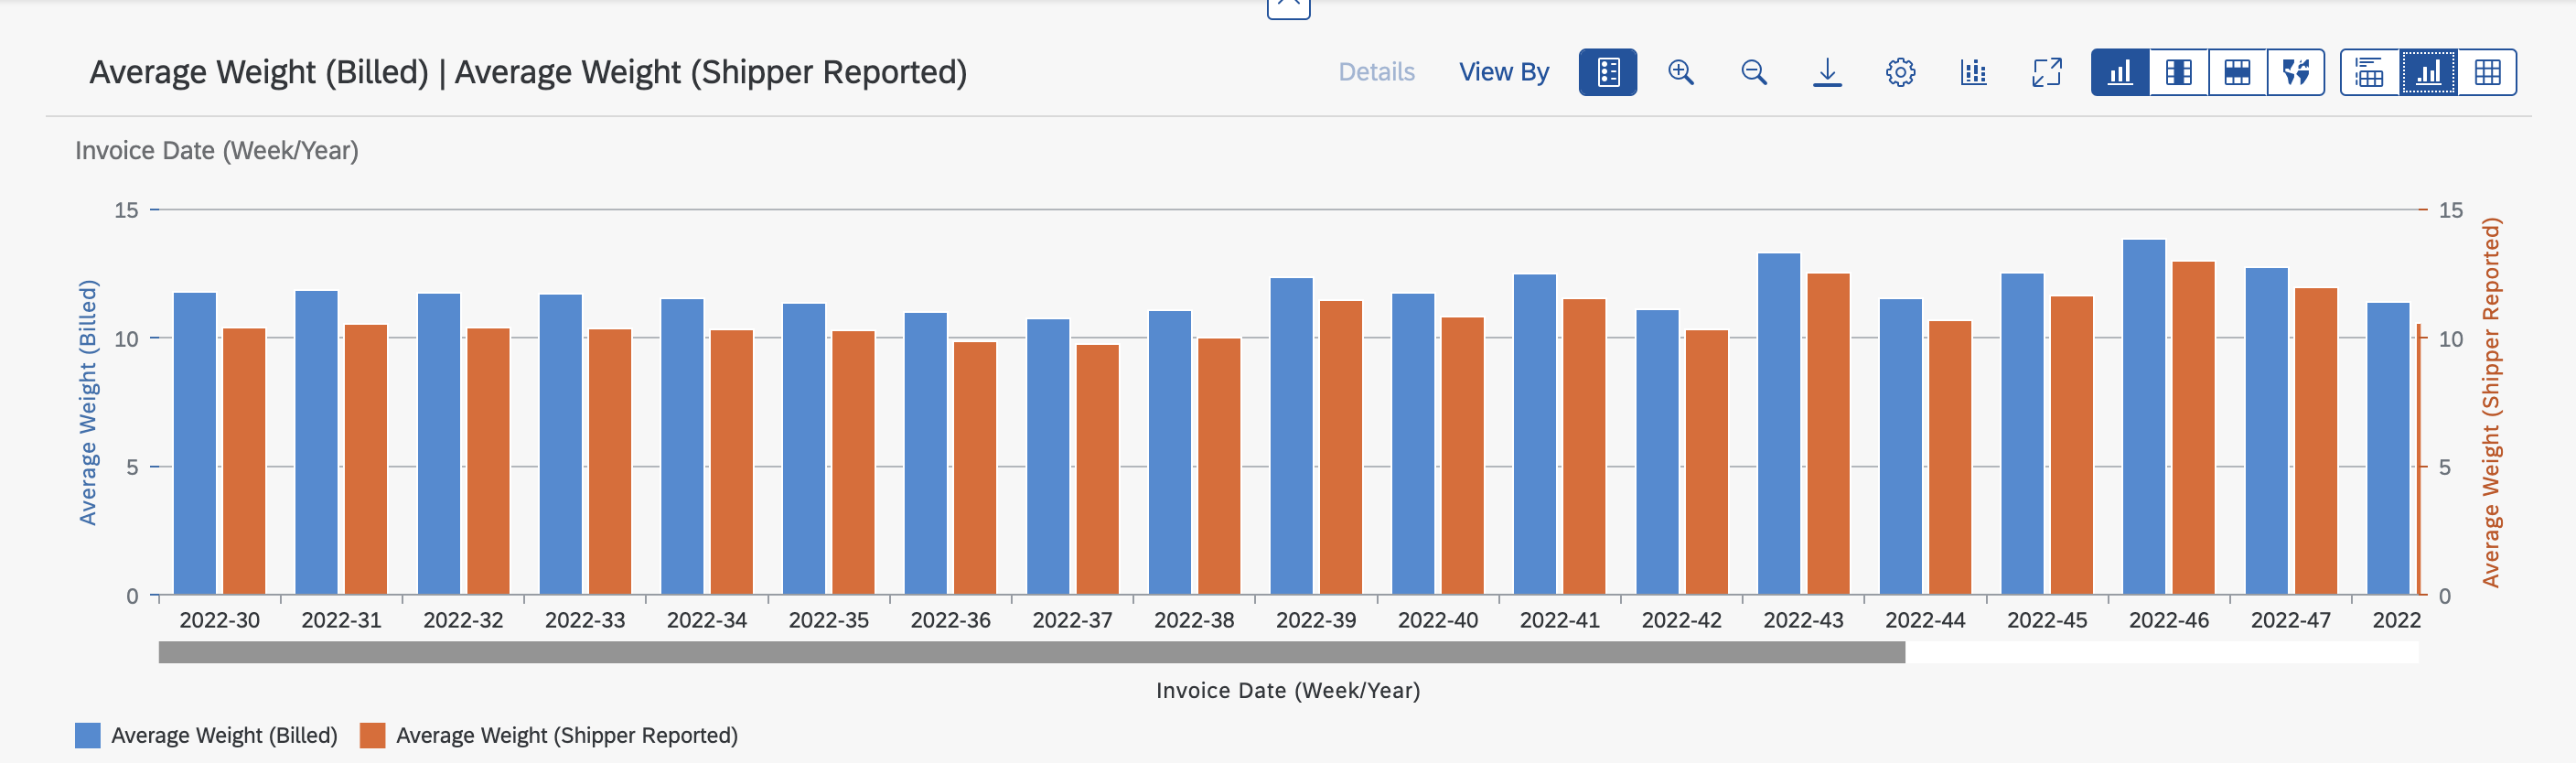This screenshot has width=2576, height=763.
Task: Switch to bar chart visualization
Action: (x=2120, y=72)
